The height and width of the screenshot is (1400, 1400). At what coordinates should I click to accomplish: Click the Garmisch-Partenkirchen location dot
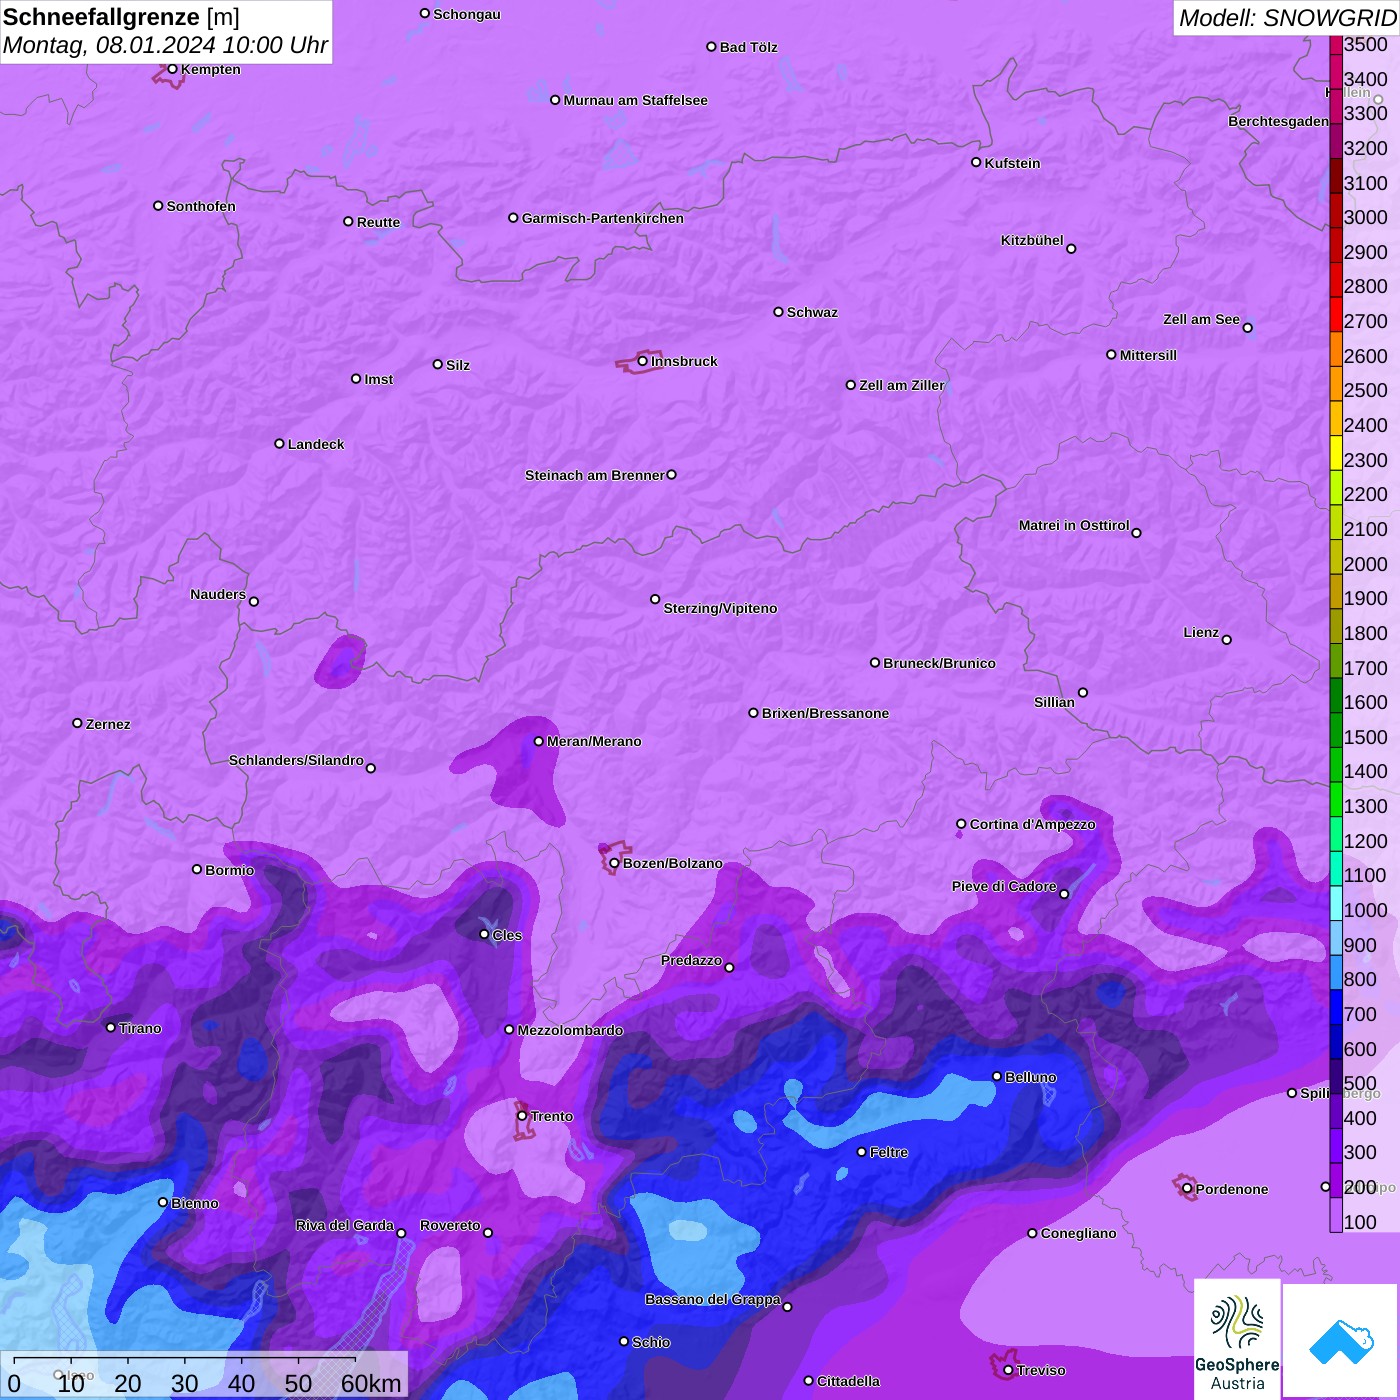click(513, 217)
